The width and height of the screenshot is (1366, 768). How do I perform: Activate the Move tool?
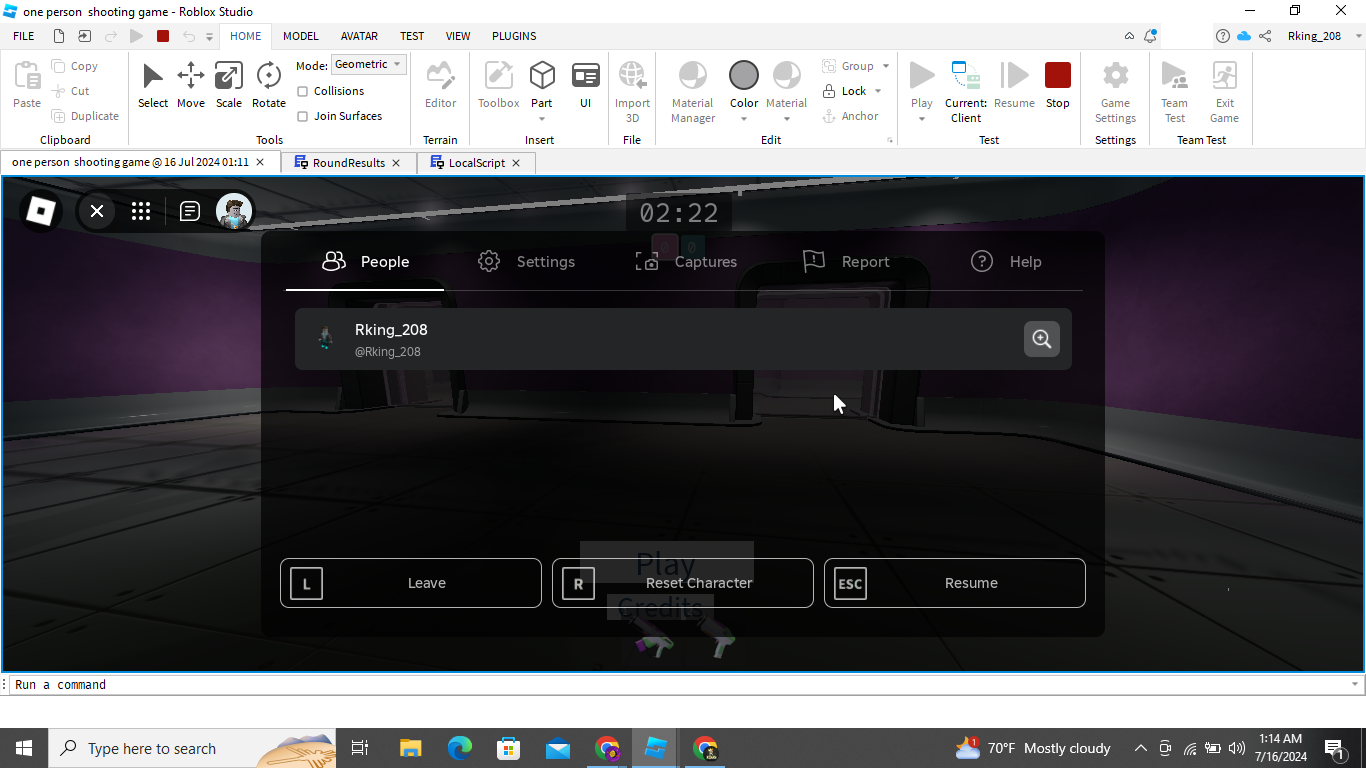[191, 85]
